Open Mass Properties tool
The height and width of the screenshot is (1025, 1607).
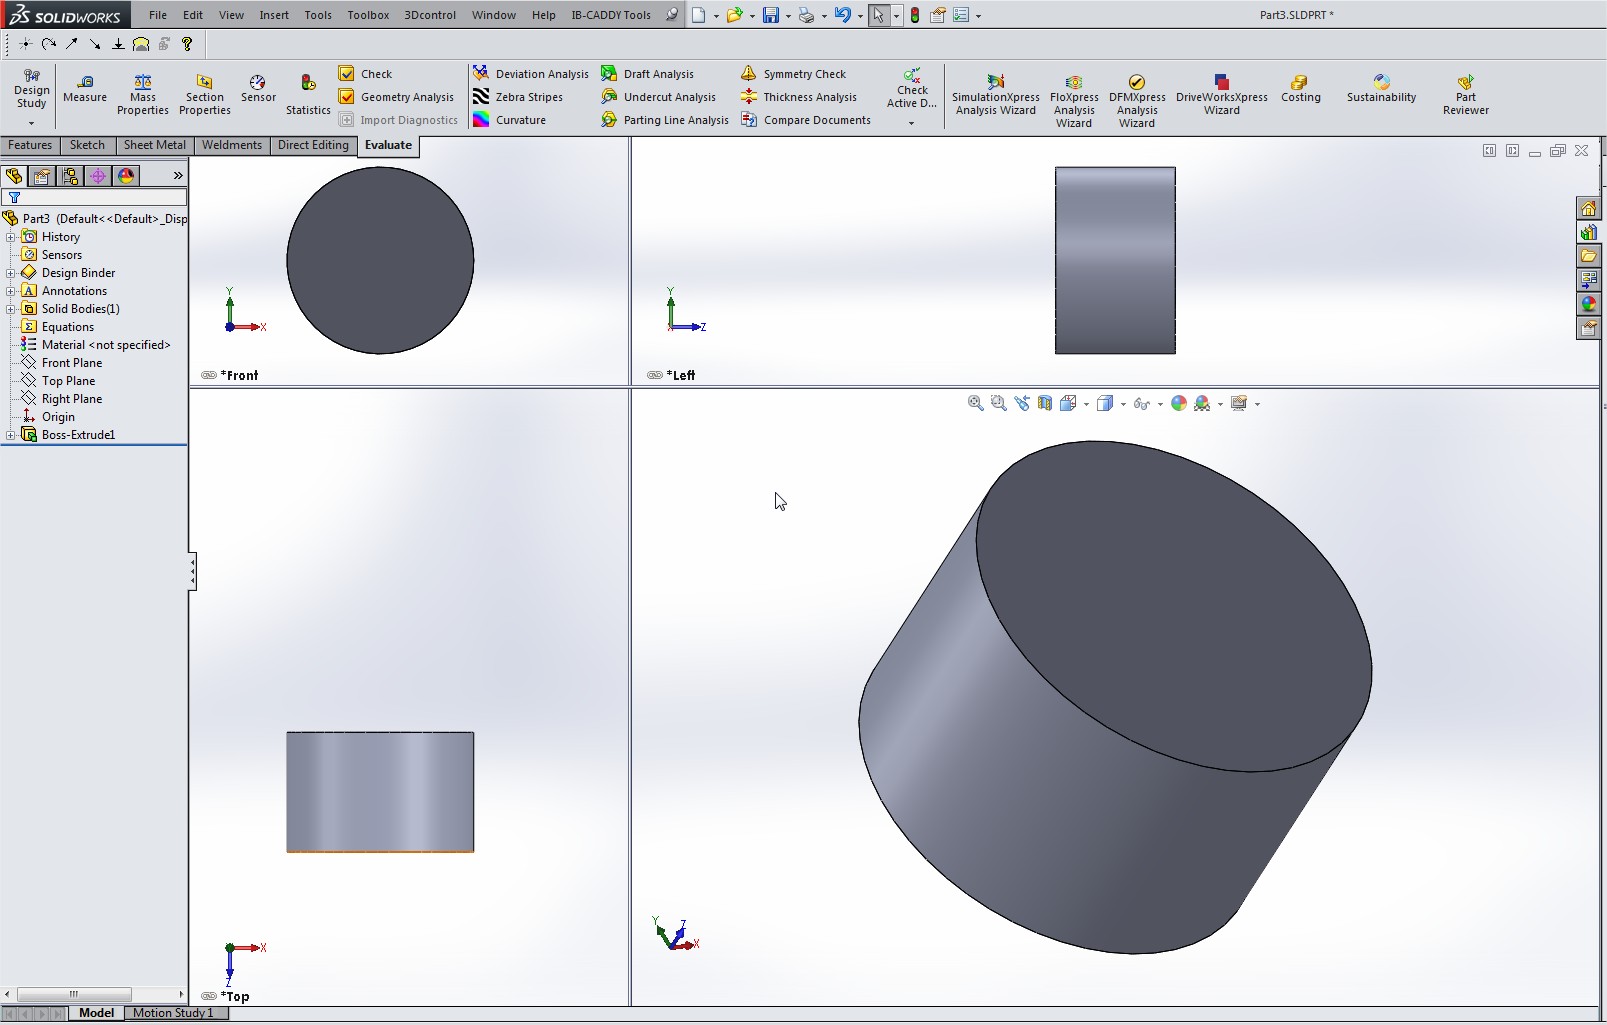point(142,82)
